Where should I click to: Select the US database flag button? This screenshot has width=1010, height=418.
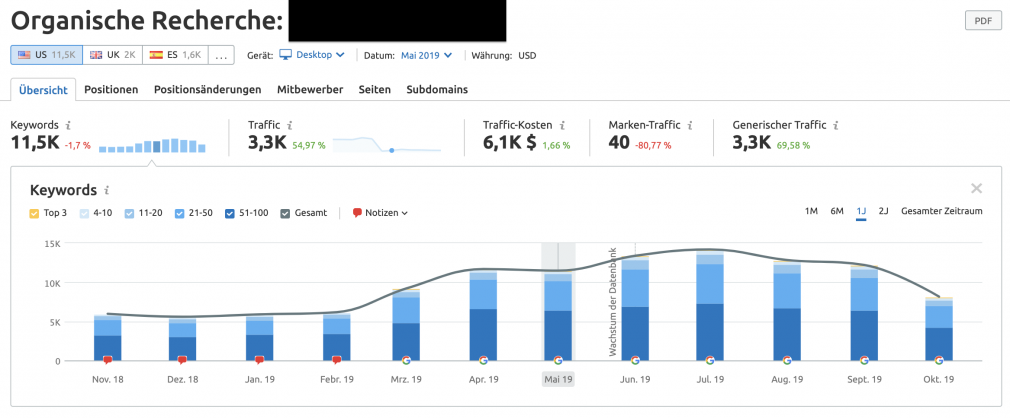click(46, 55)
